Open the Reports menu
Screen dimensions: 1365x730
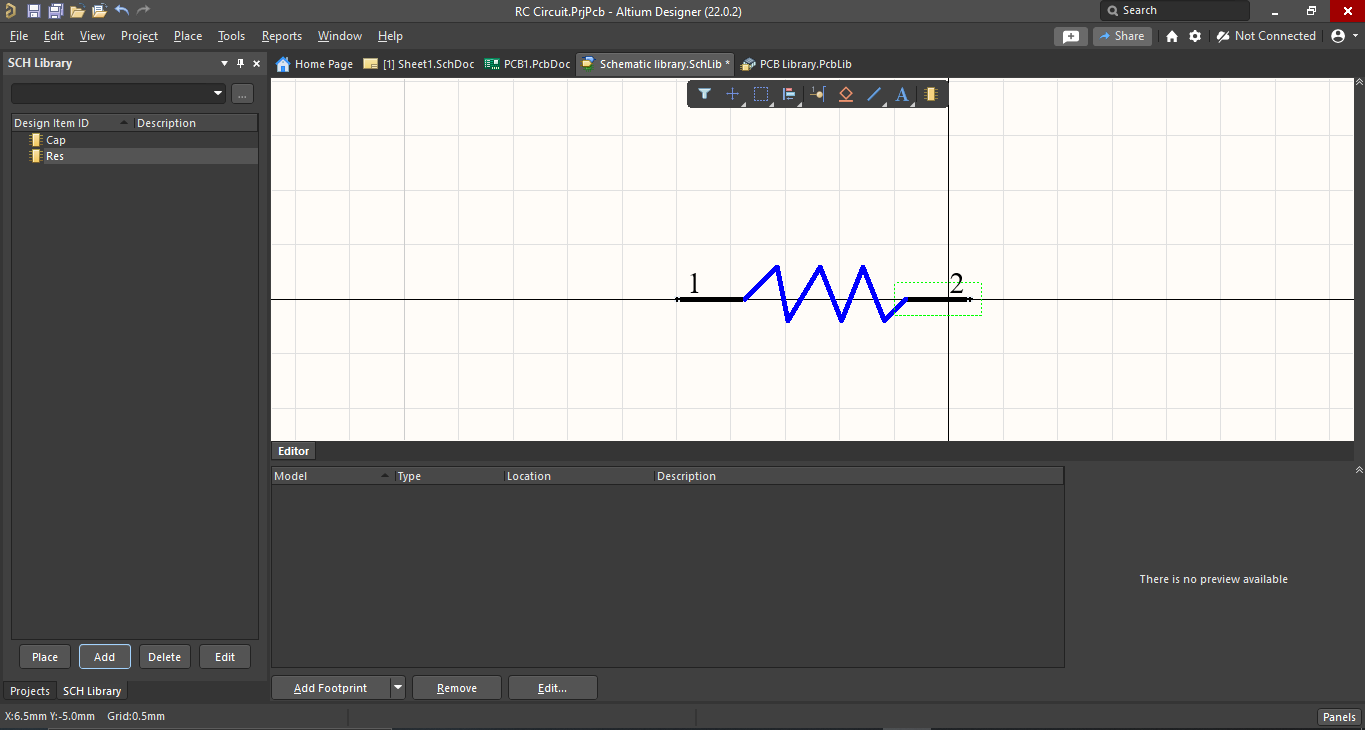point(282,36)
